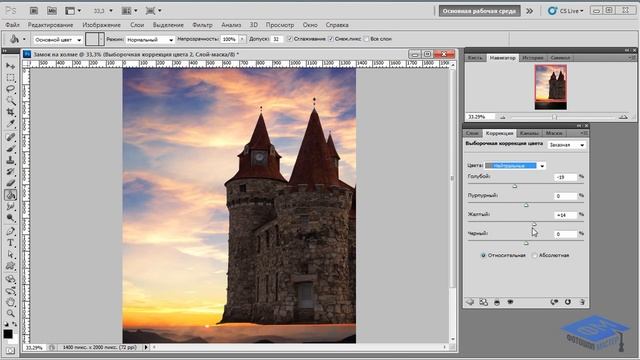640x360 pixels.
Task: Select the Healing Brush tool
Action: tap(10, 137)
